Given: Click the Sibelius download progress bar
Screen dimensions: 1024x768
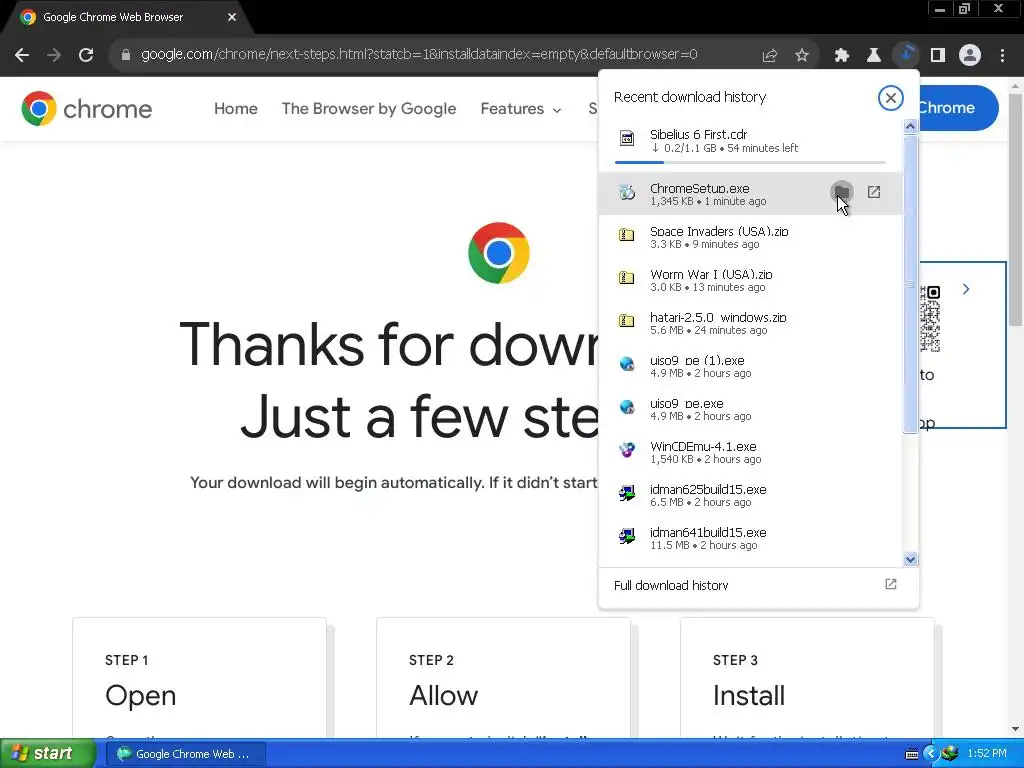Looking at the screenshot, I should (x=750, y=162).
